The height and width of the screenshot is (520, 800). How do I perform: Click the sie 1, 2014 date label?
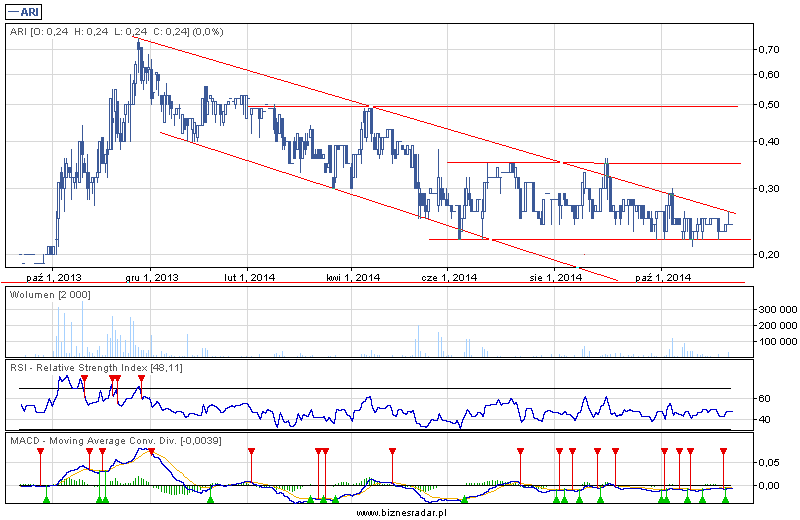[x=556, y=278]
